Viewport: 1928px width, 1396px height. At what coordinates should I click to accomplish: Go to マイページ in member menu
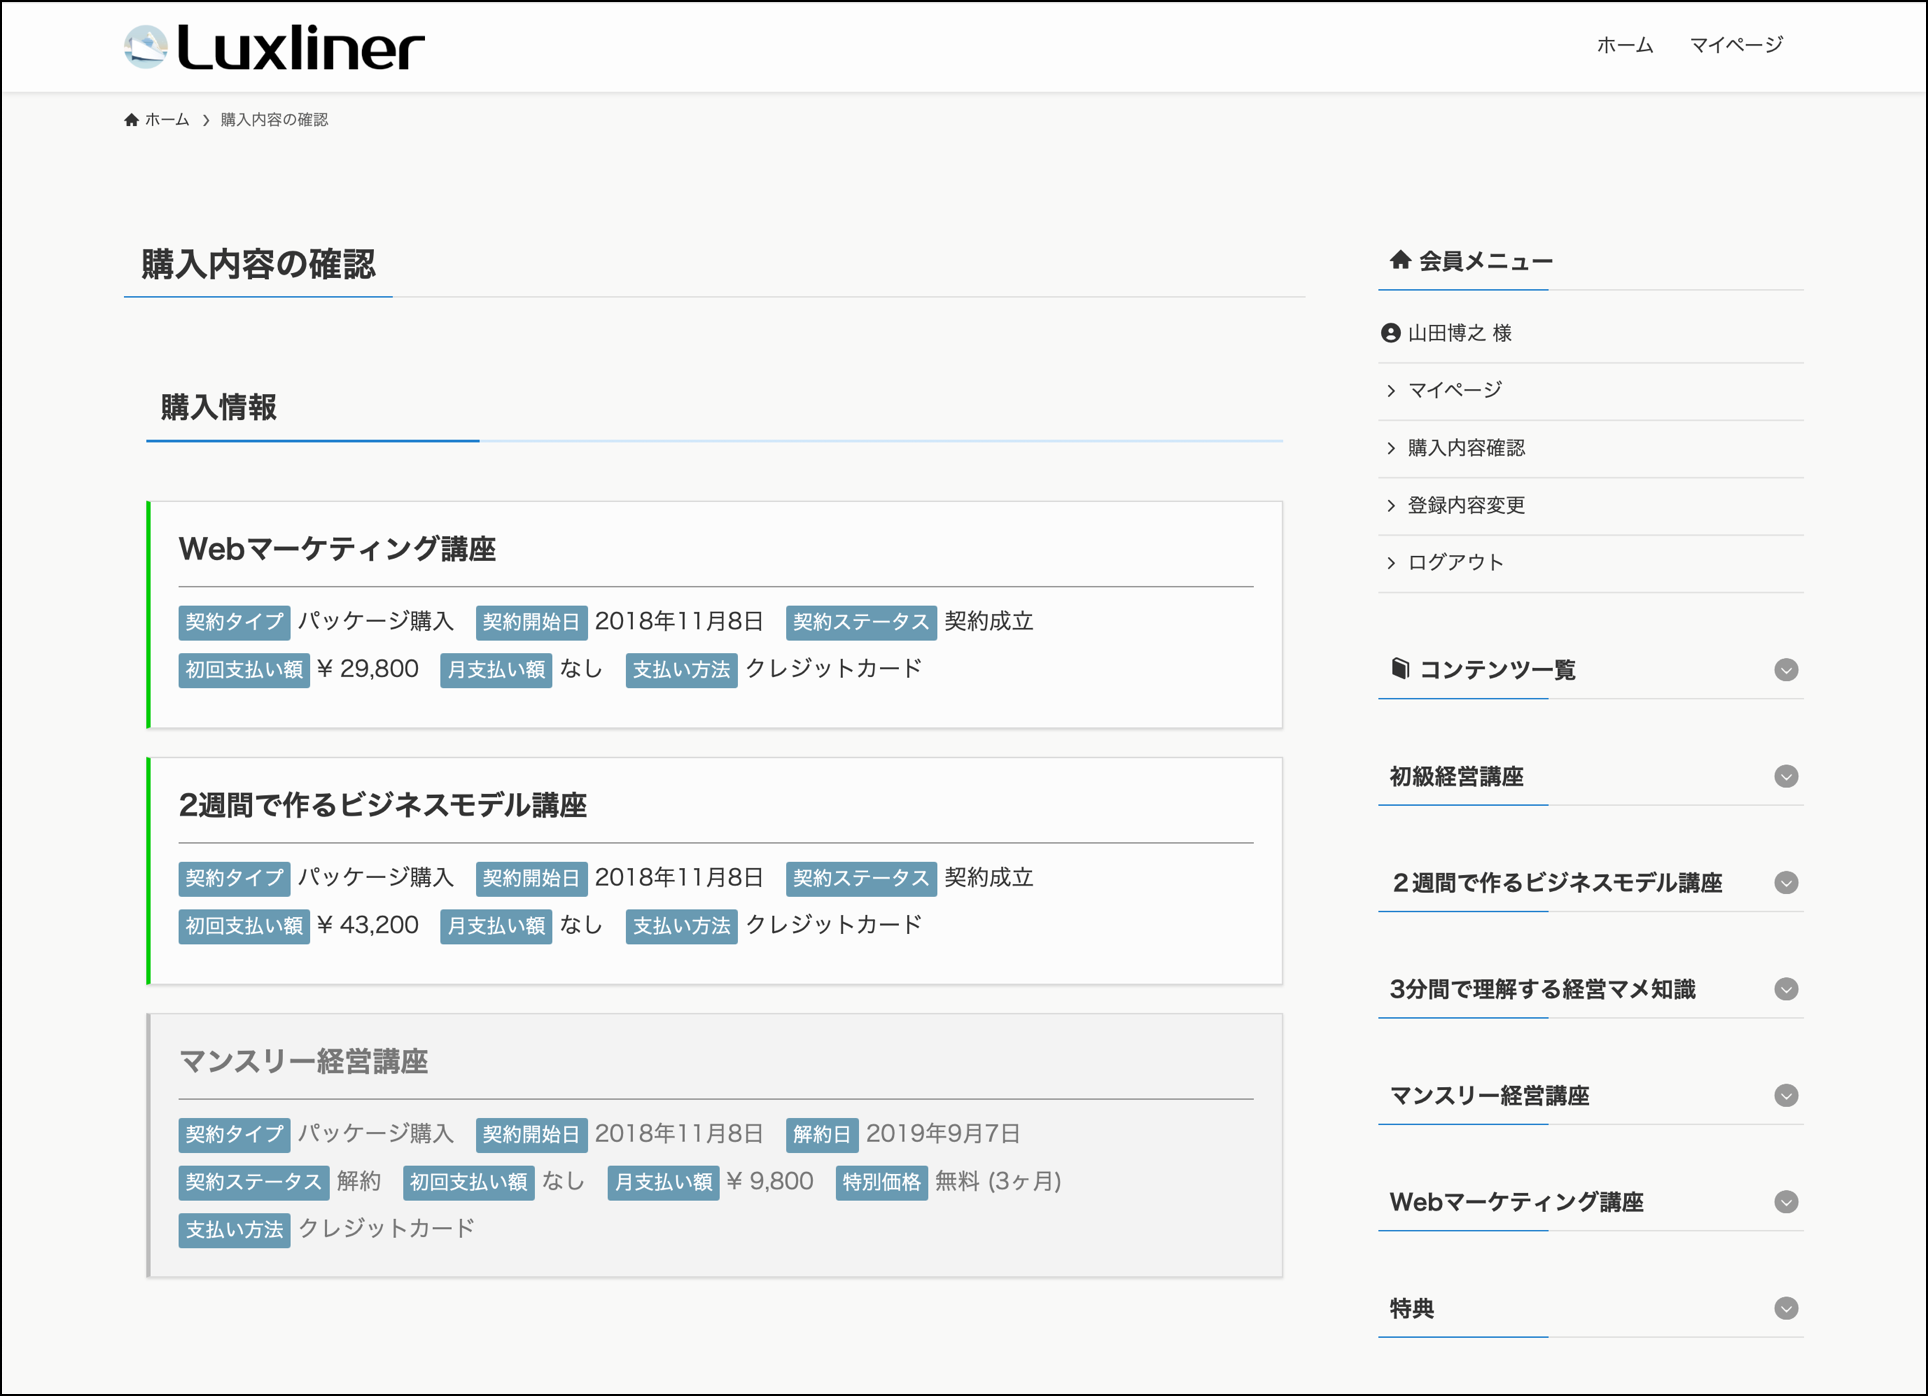click(1454, 390)
